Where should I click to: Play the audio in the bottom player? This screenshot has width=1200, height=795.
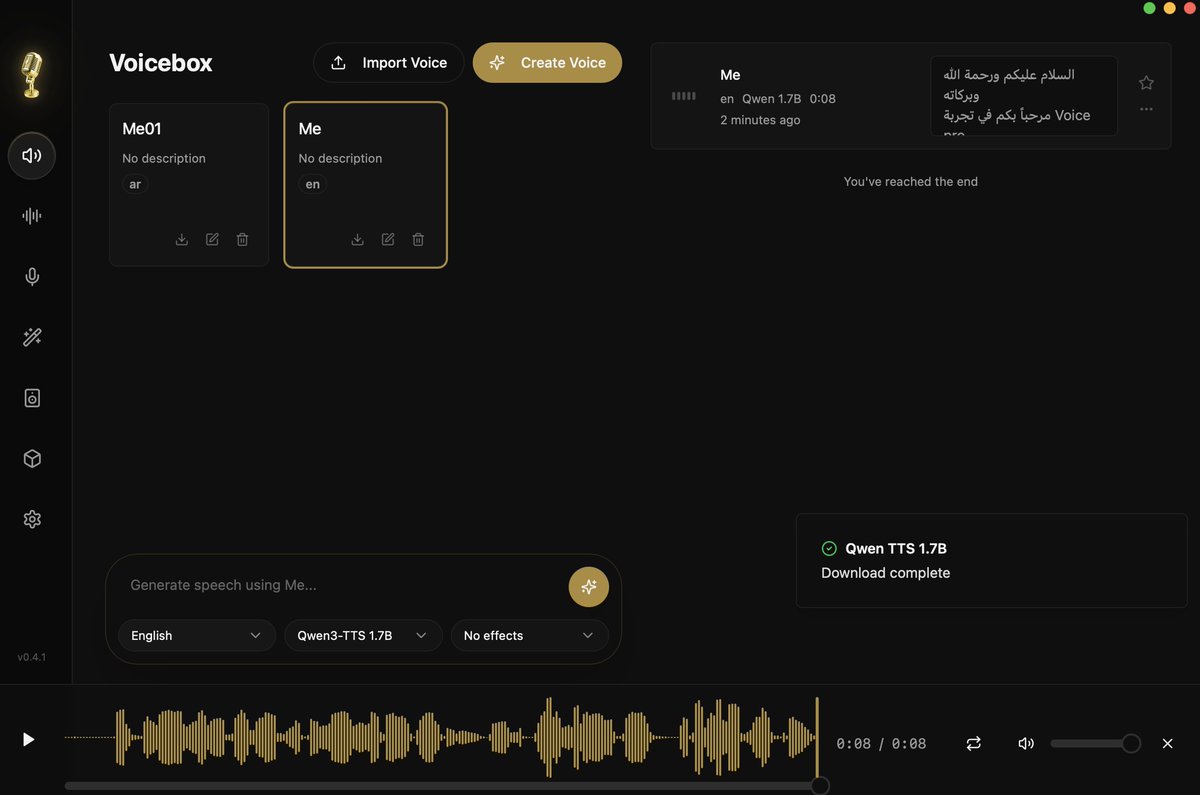pyautogui.click(x=29, y=740)
